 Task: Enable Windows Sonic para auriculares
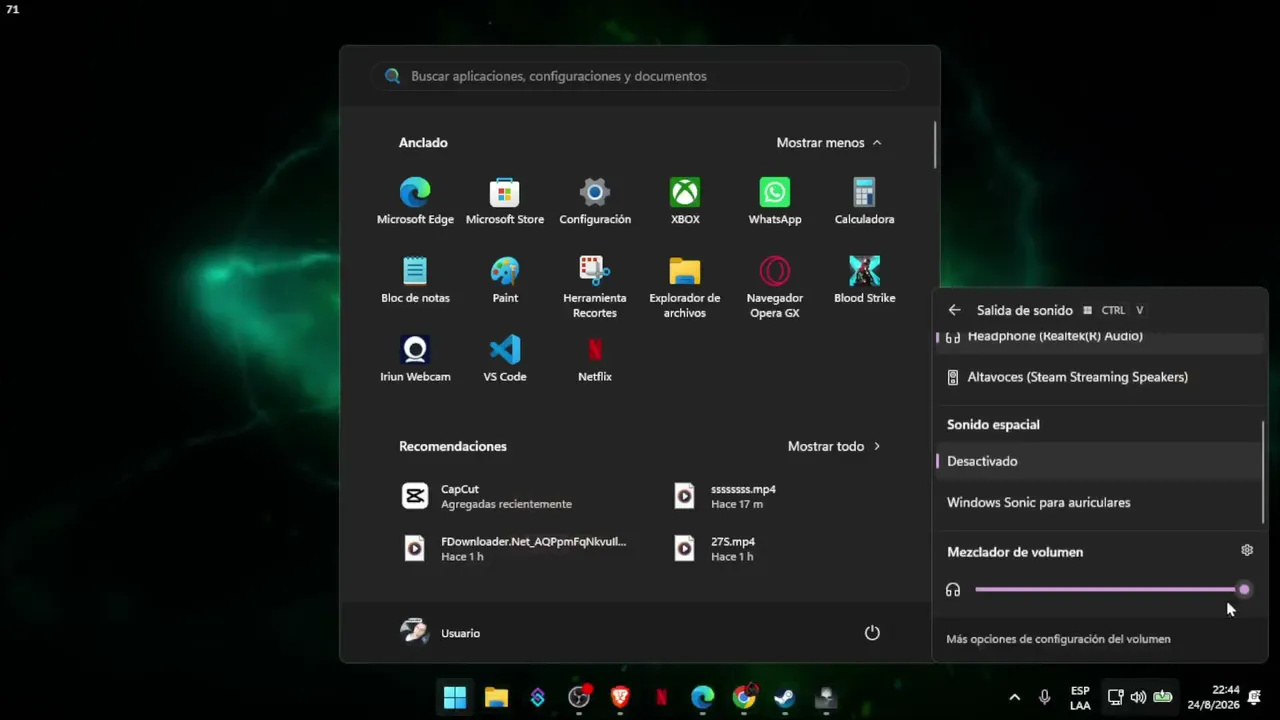coord(1100,502)
